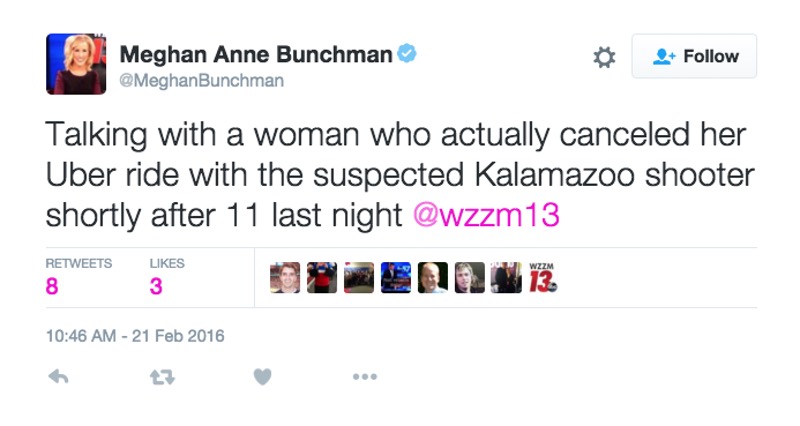The image size is (800, 426).
Task: Retweet this tweet using the retweet icon
Action: (162, 377)
